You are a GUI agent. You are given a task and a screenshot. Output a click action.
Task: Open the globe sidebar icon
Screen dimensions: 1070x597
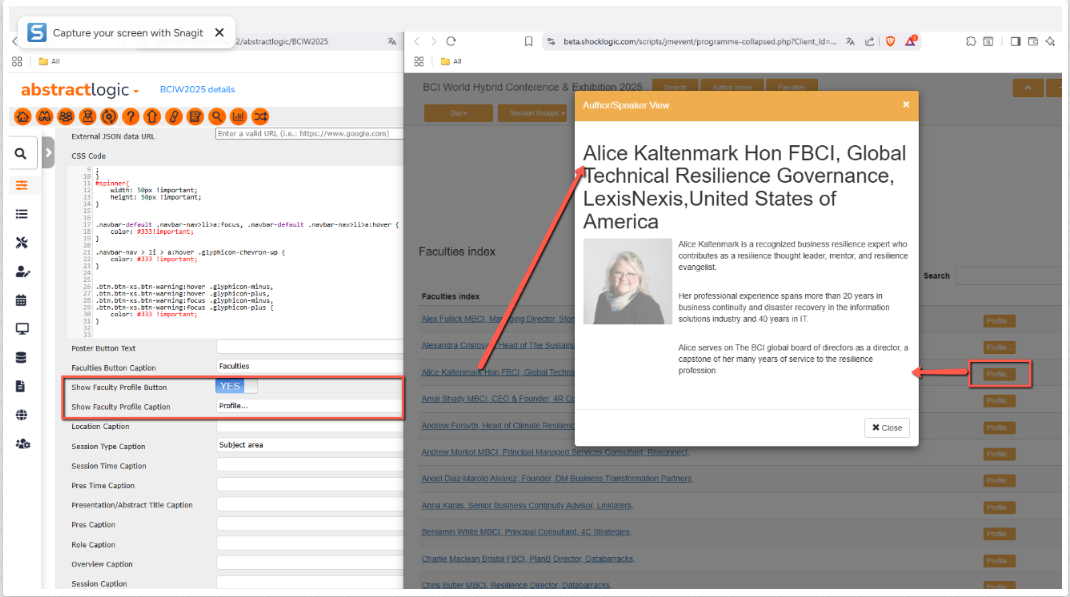pos(22,415)
